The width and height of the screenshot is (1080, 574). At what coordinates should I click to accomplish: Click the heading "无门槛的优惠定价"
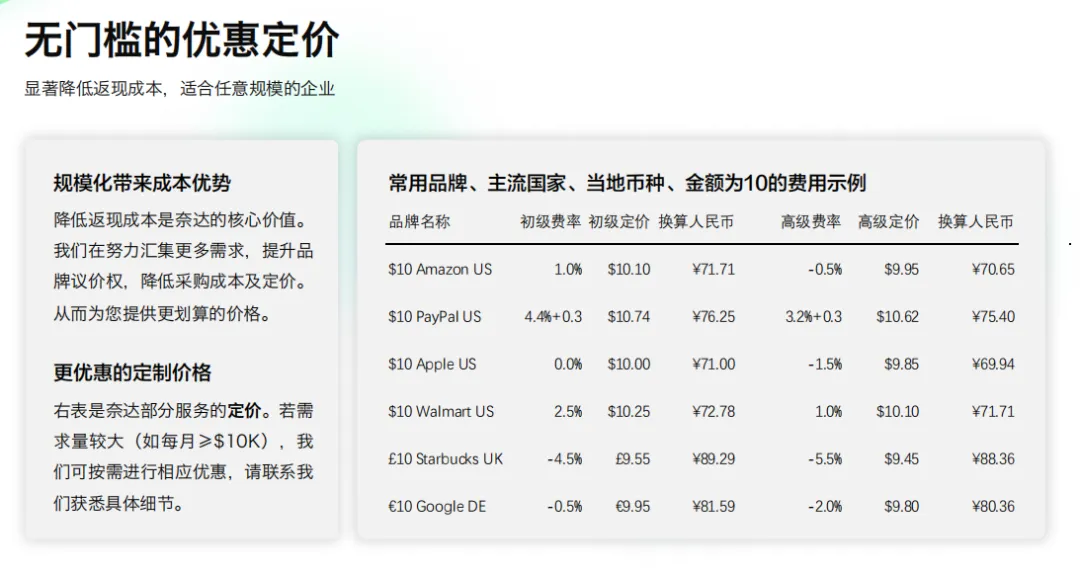pos(182,39)
